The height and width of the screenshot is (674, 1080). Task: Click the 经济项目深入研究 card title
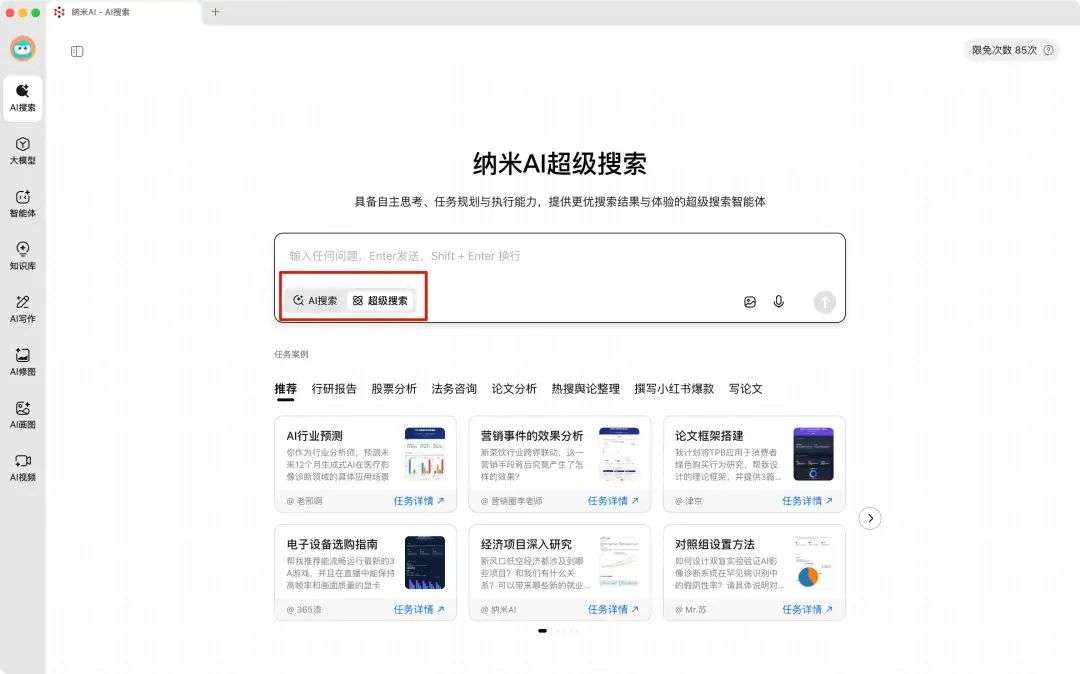(526, 544)
